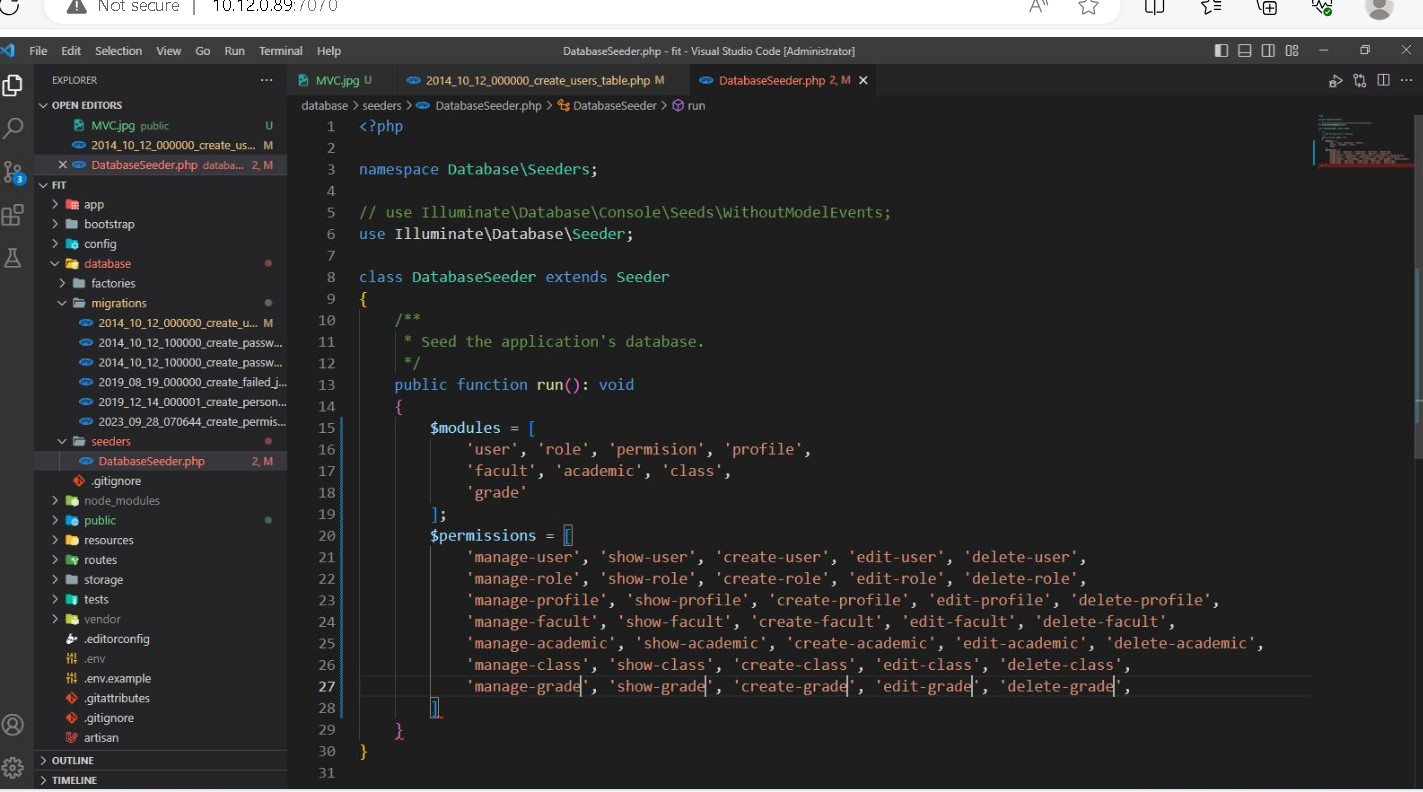Split the editor to the right
Image resolution: width=1423 pixels, height=792 pixels.
pyautogui.click(x=1383, y=81)
